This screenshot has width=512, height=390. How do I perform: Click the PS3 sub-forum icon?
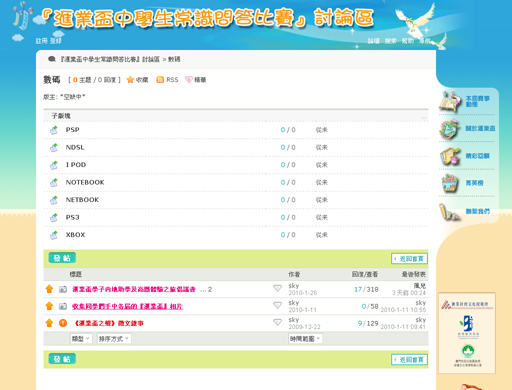(x=54, y=217)
